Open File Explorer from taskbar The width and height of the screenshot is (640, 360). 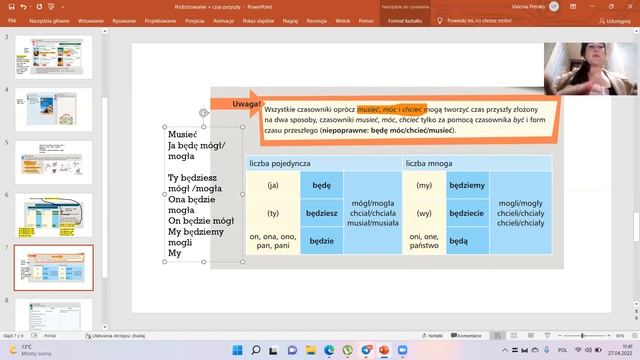311,350
